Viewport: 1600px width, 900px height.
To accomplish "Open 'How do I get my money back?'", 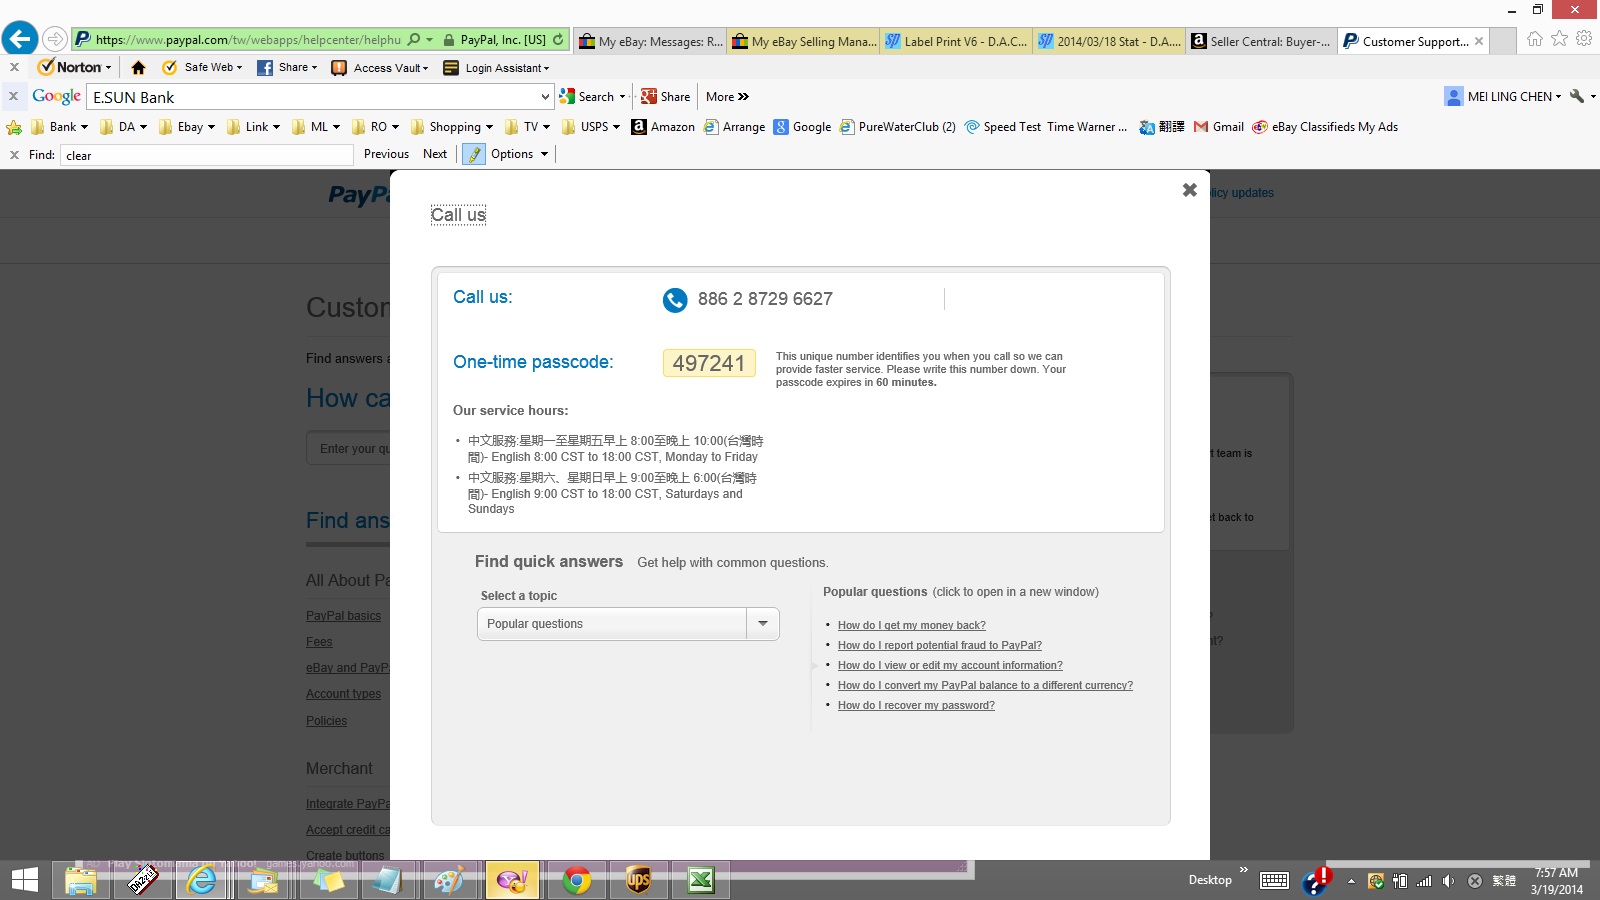I will point(911,625).
